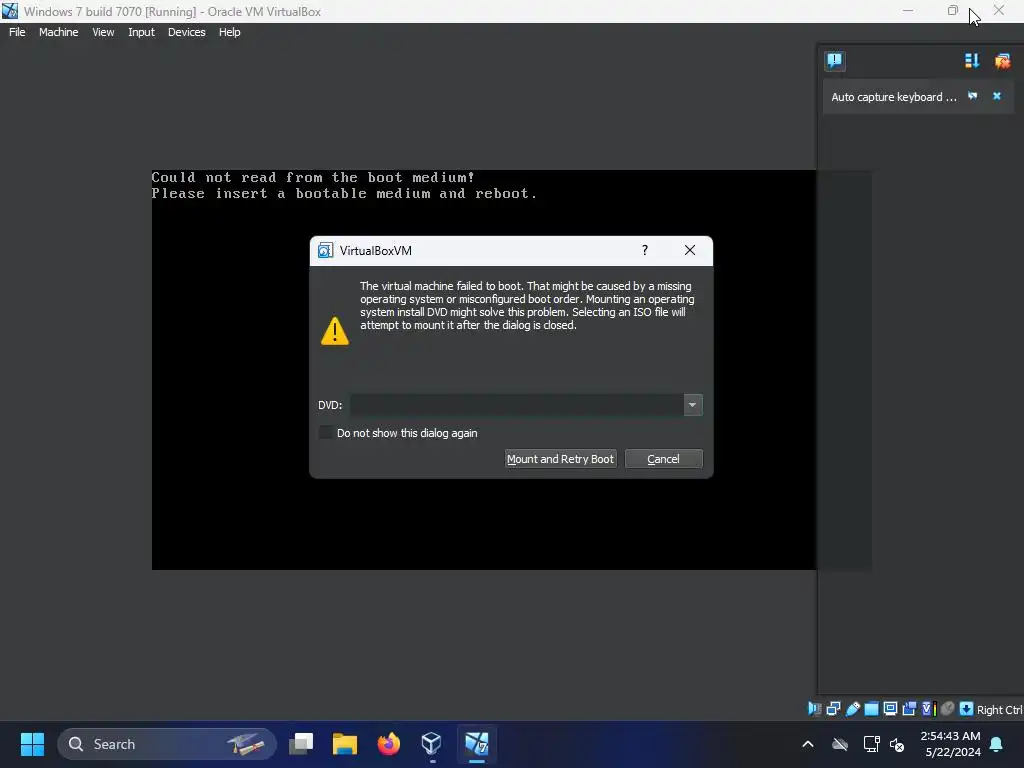The width and height of the screenshot is (1024, 768).
Task: Click Mount and Retry Boot button
Action: [560, 458]
